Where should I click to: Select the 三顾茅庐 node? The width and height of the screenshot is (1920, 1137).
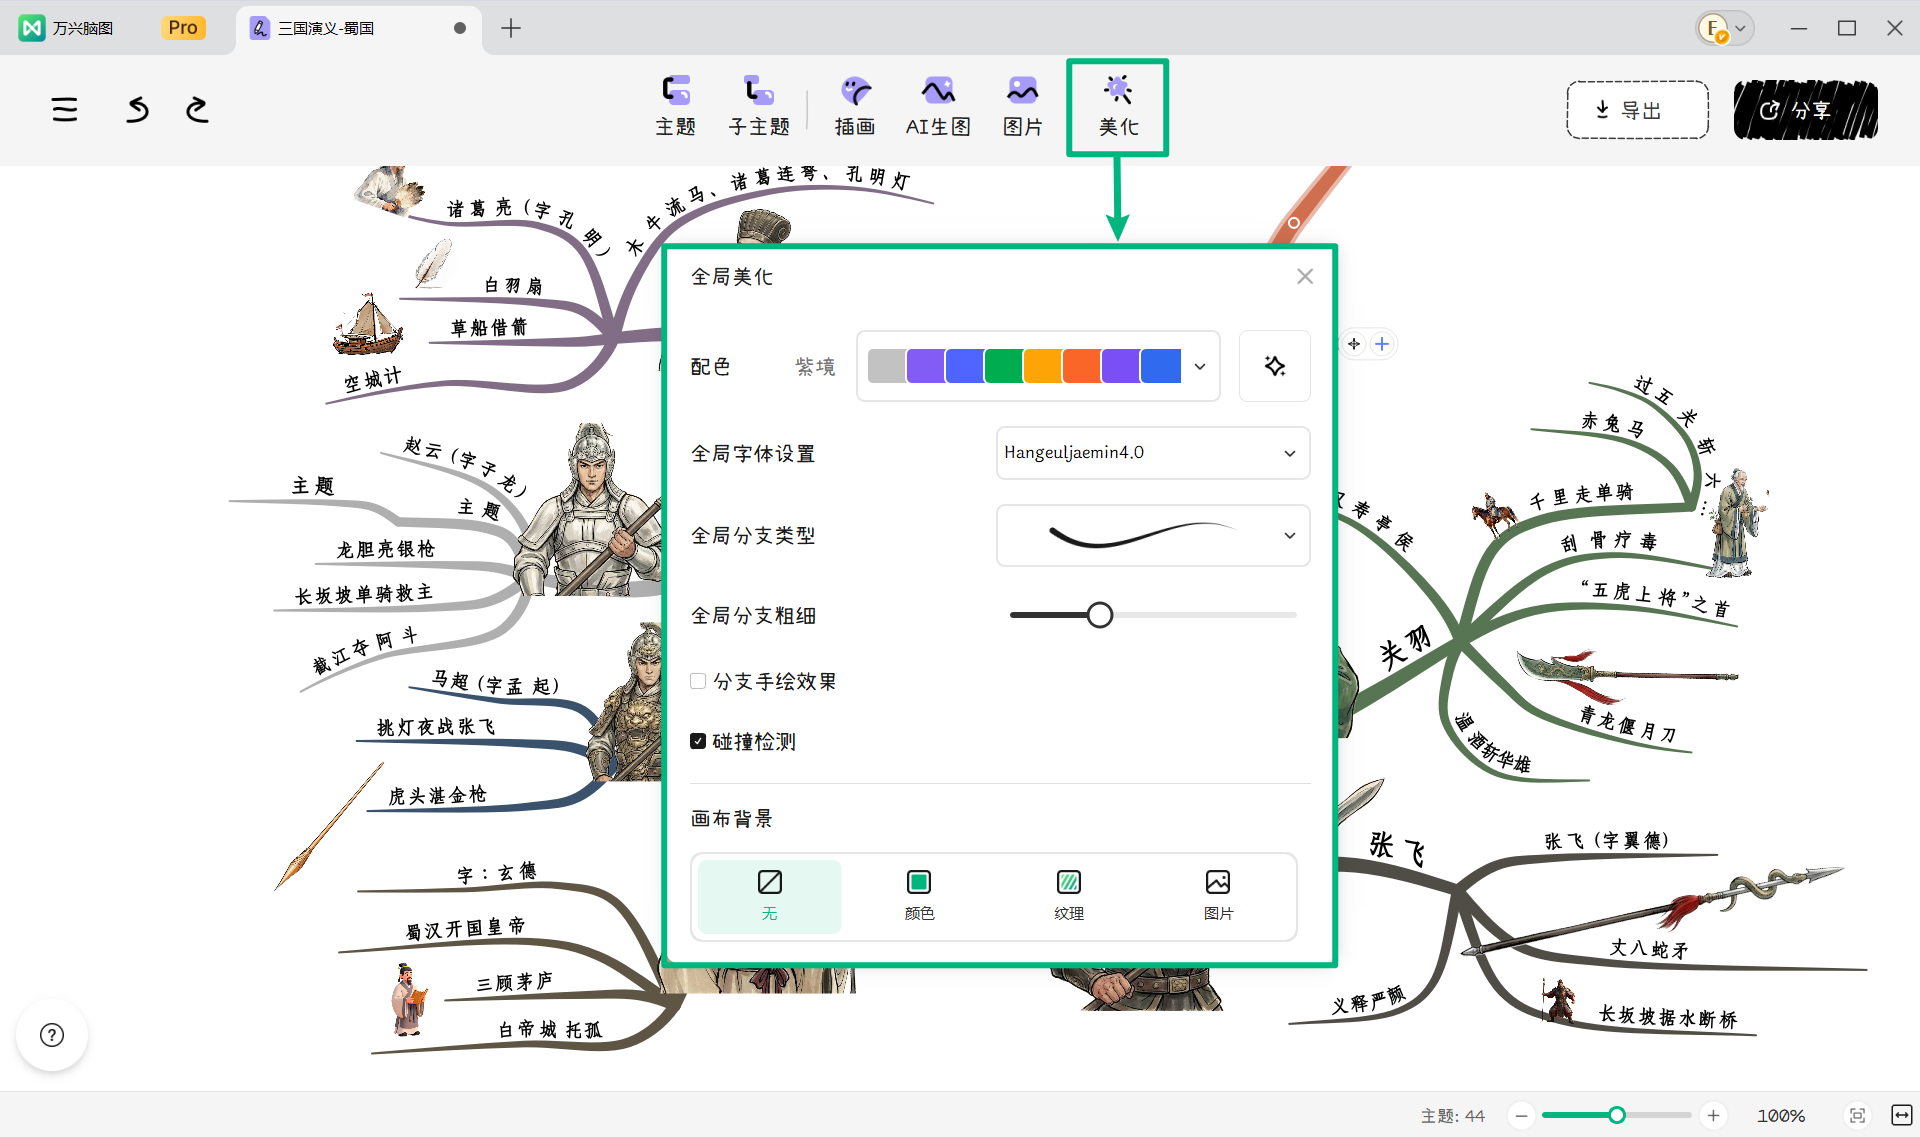coord(514,982)
